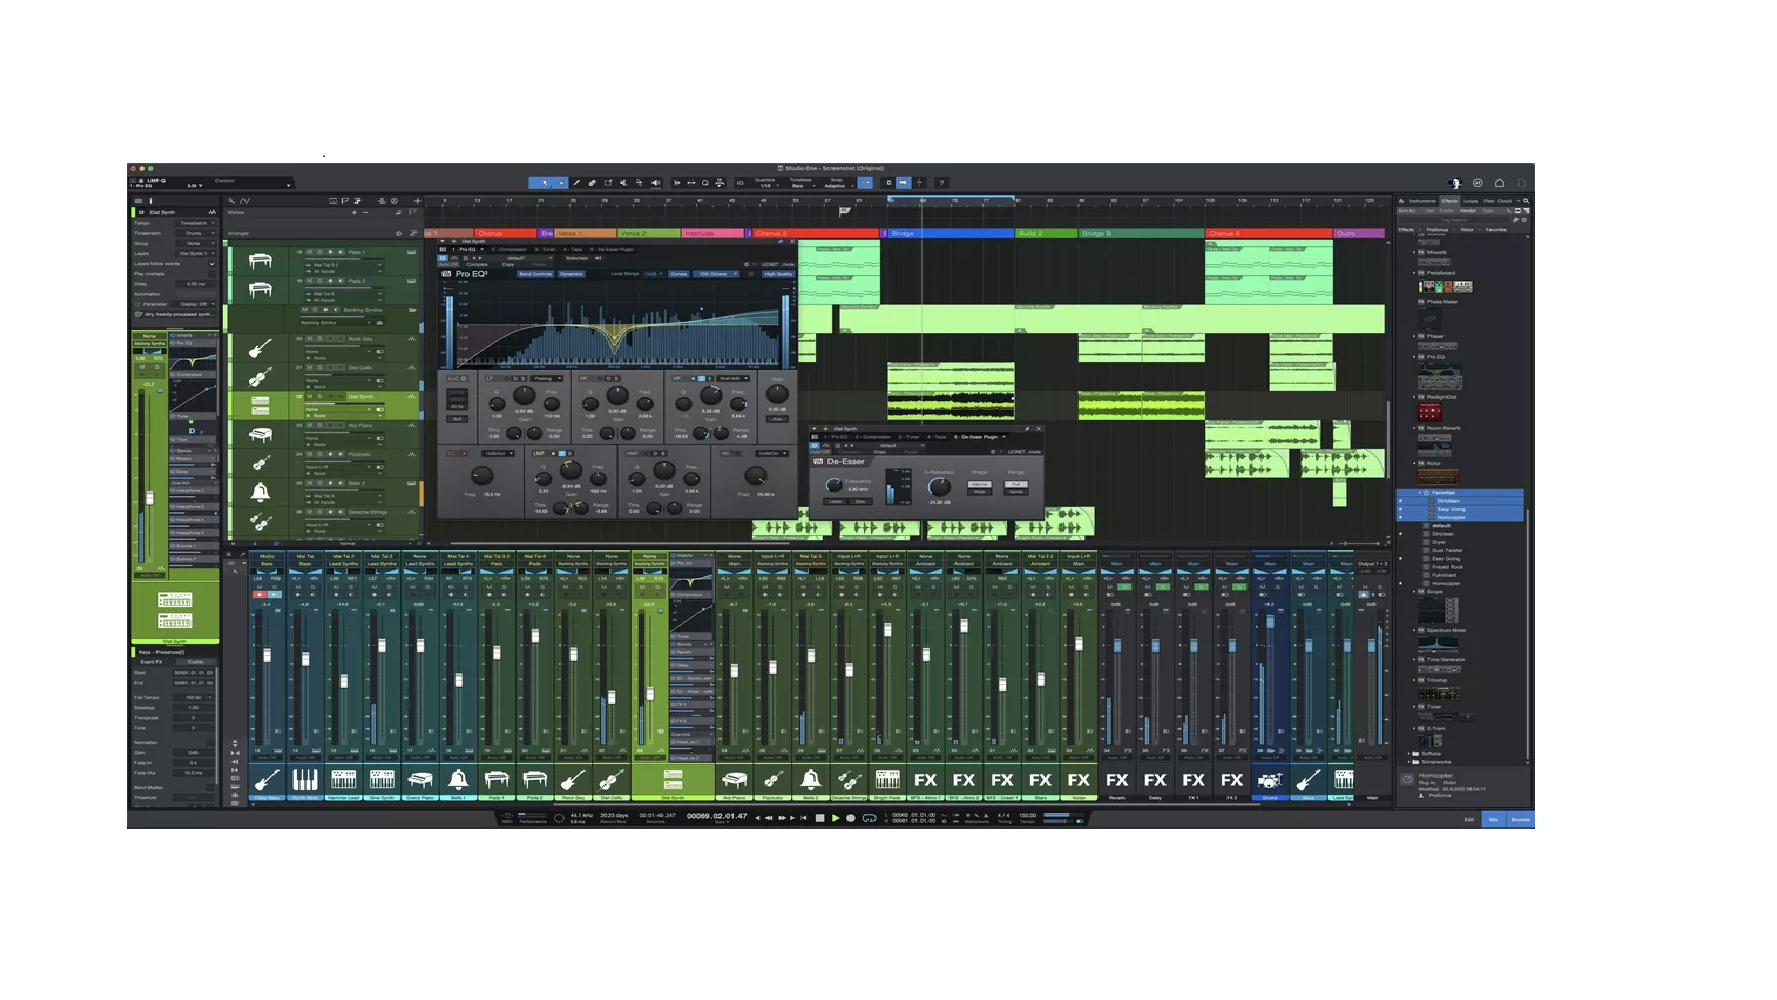This screenshot has width=1777, height=1000.
Task: Click the add track plus icon
Action: (417, 201)
